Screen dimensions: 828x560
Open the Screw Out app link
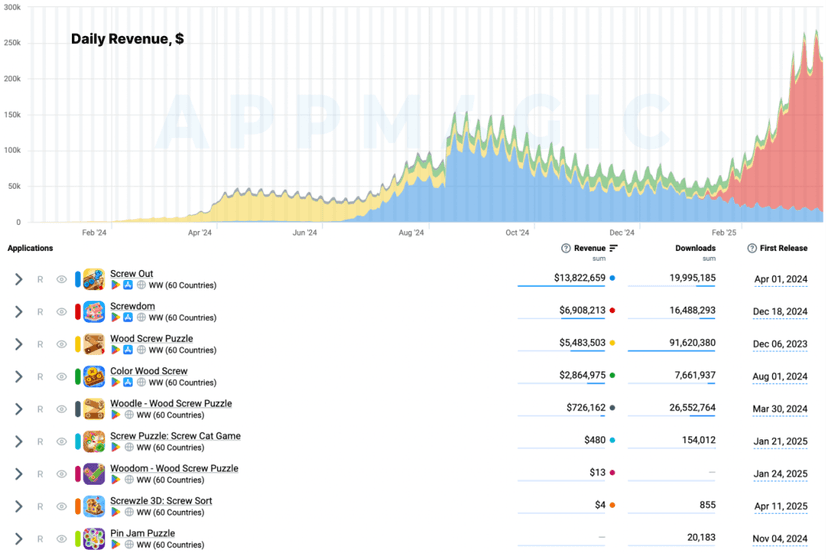pos(131,274)
